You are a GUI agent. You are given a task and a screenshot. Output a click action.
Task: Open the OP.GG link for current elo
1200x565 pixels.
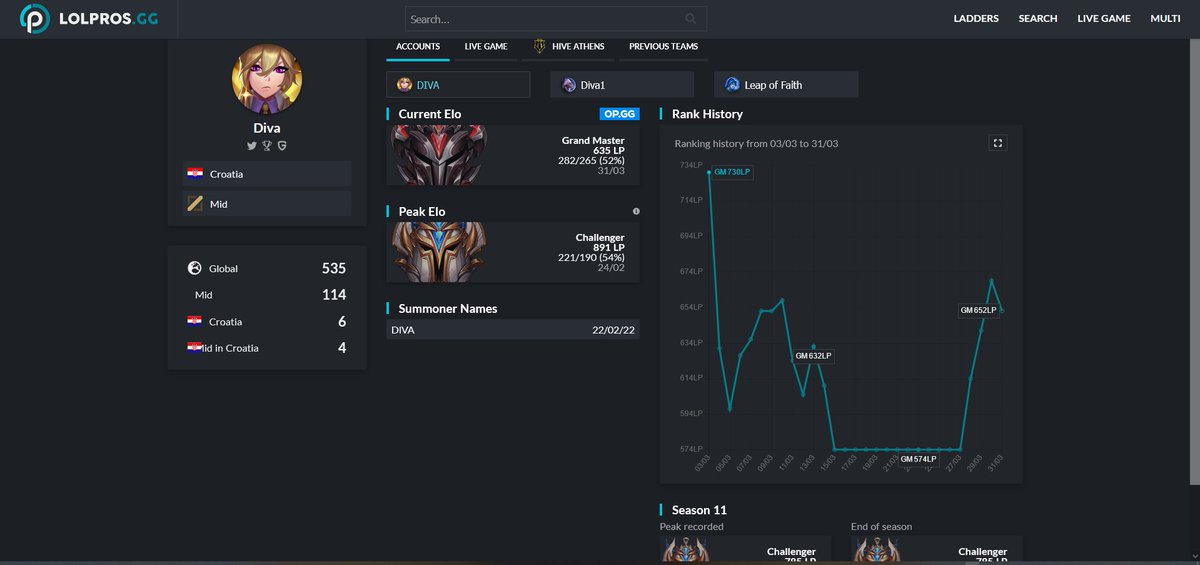[x=619, y=114]
